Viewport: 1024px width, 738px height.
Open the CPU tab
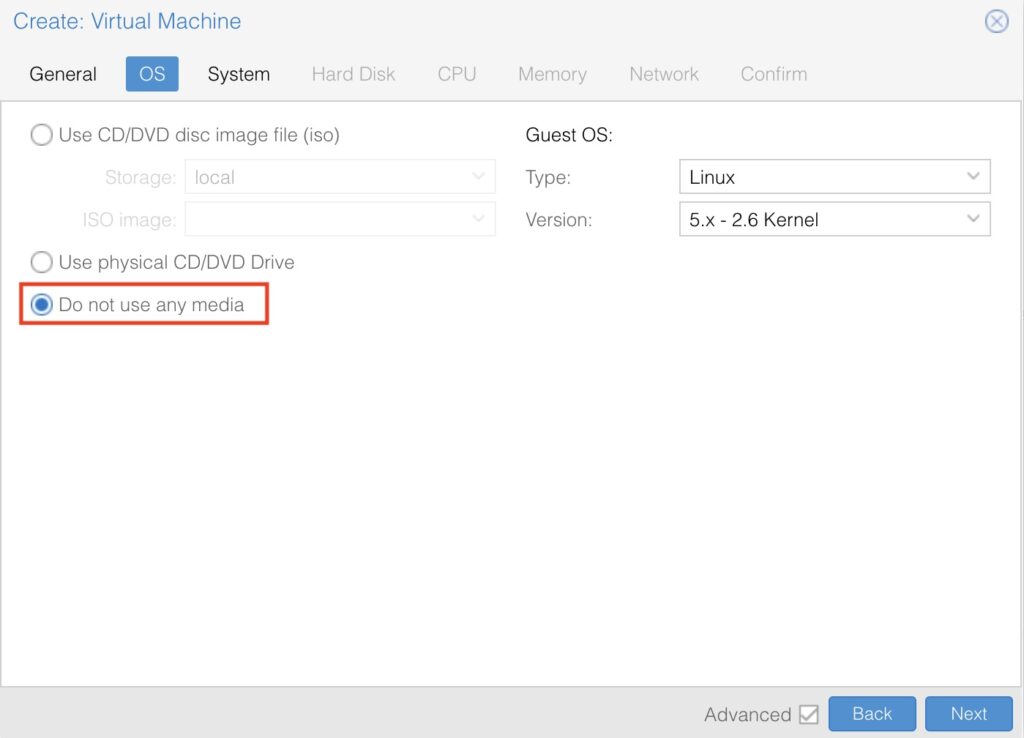click(456, 74)
